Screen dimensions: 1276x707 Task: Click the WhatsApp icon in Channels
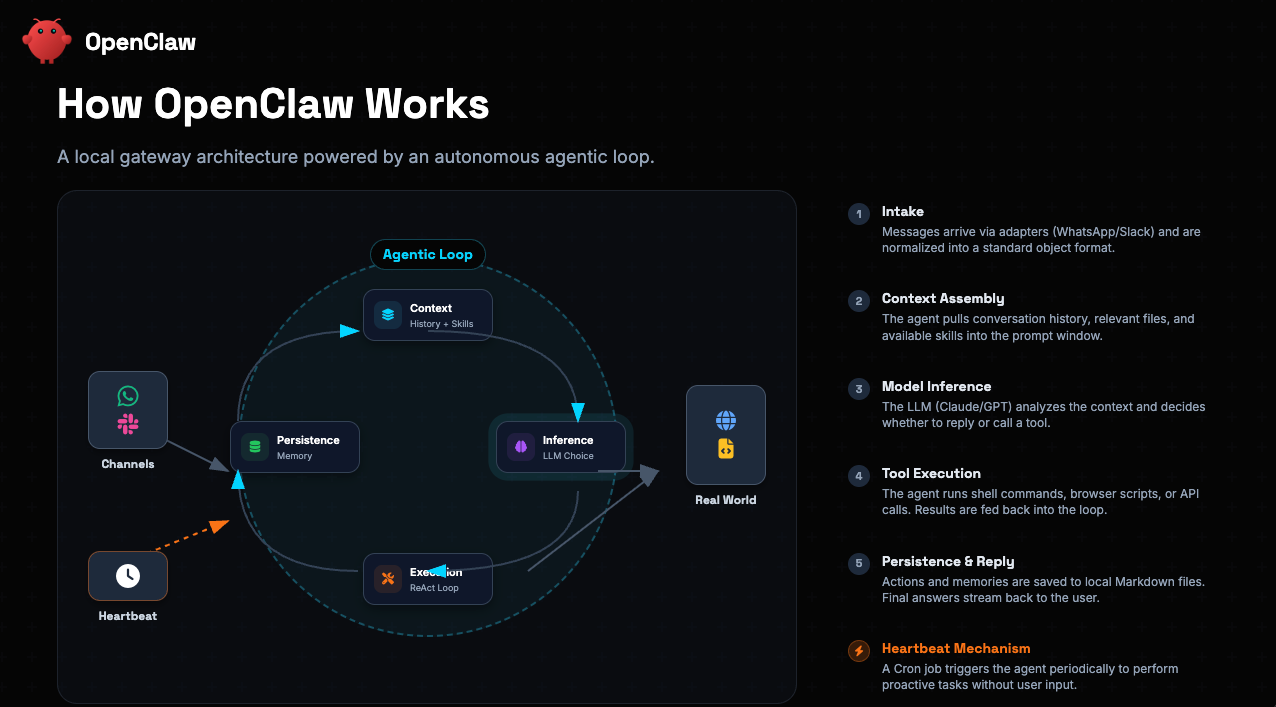pyautogui.click(x=128, y=396)
